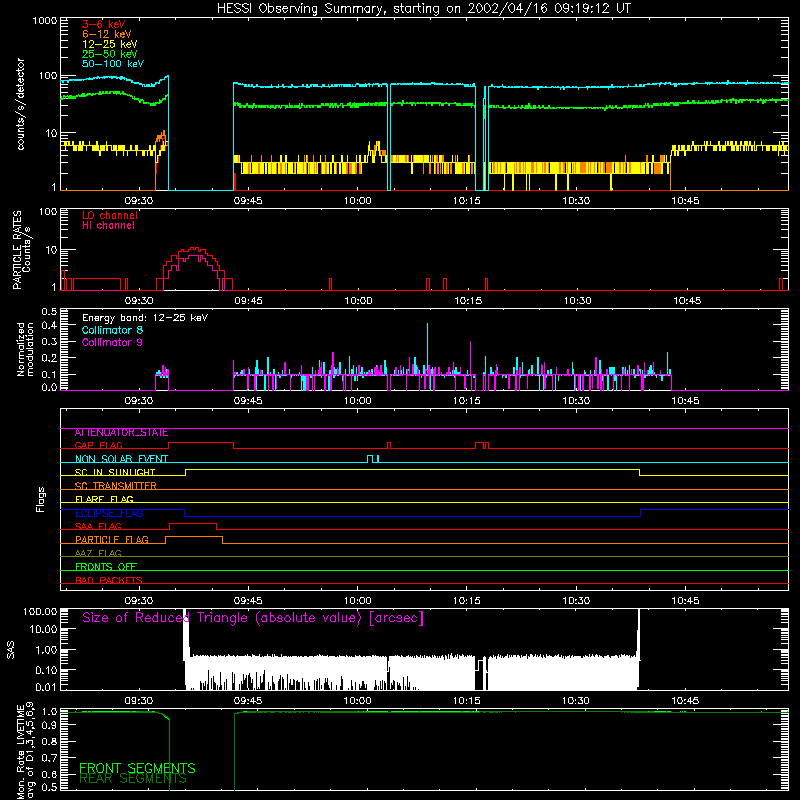Click the 'NON_SOLAR_EVENT' flag label
The height and width of the screenshot is (800, 800).
[121, 459]
